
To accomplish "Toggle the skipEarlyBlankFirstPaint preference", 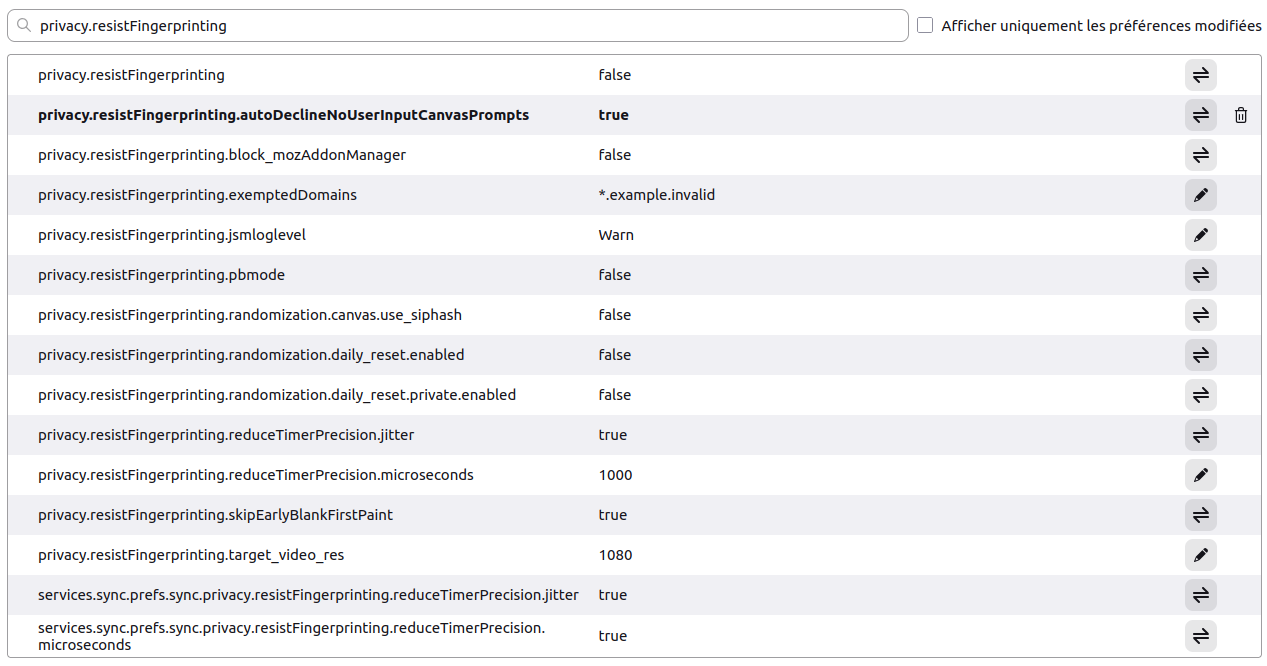I will [1200, 515].
